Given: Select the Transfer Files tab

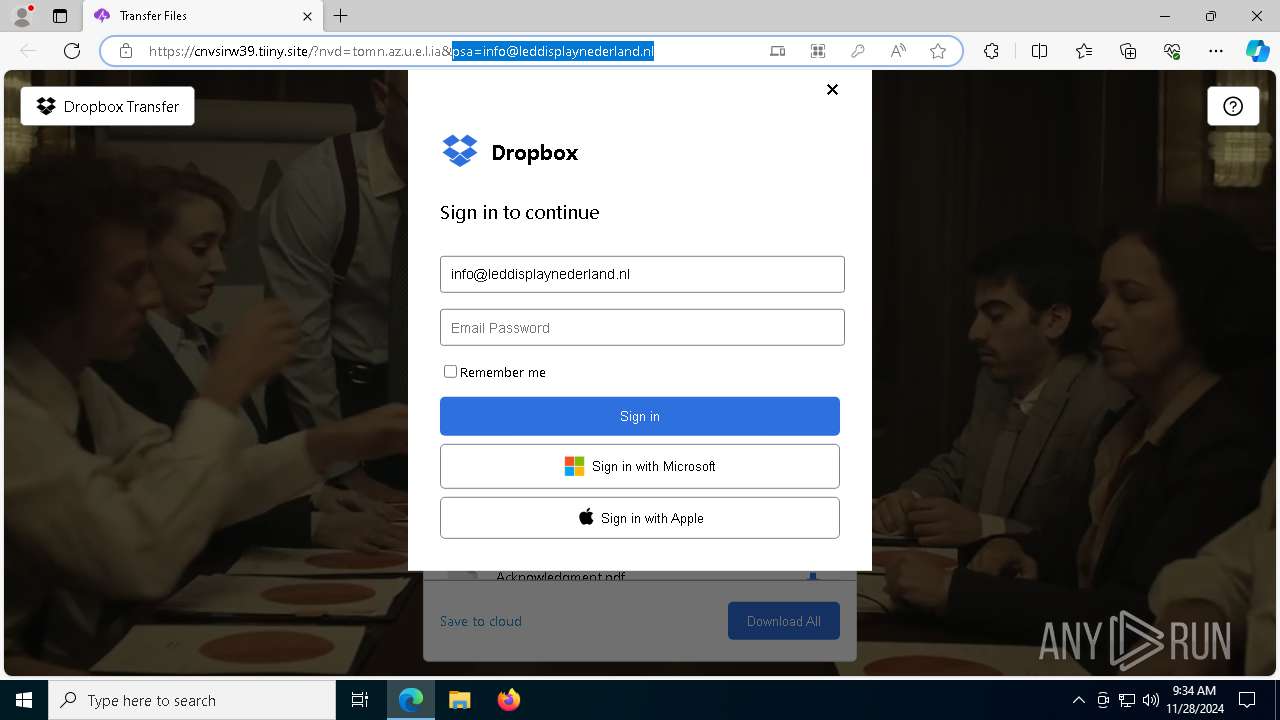Looking at the screenshot, I should 202,16.
